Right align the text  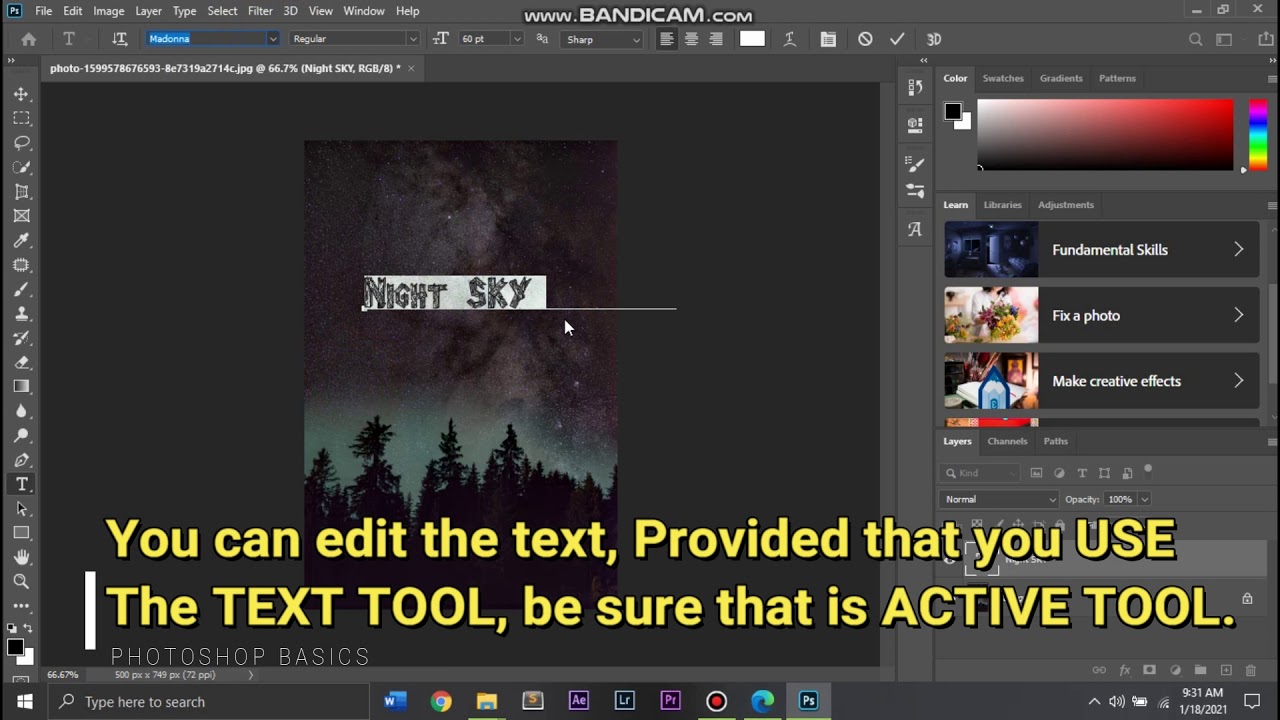pyautogui.click(x=715, y=39)
